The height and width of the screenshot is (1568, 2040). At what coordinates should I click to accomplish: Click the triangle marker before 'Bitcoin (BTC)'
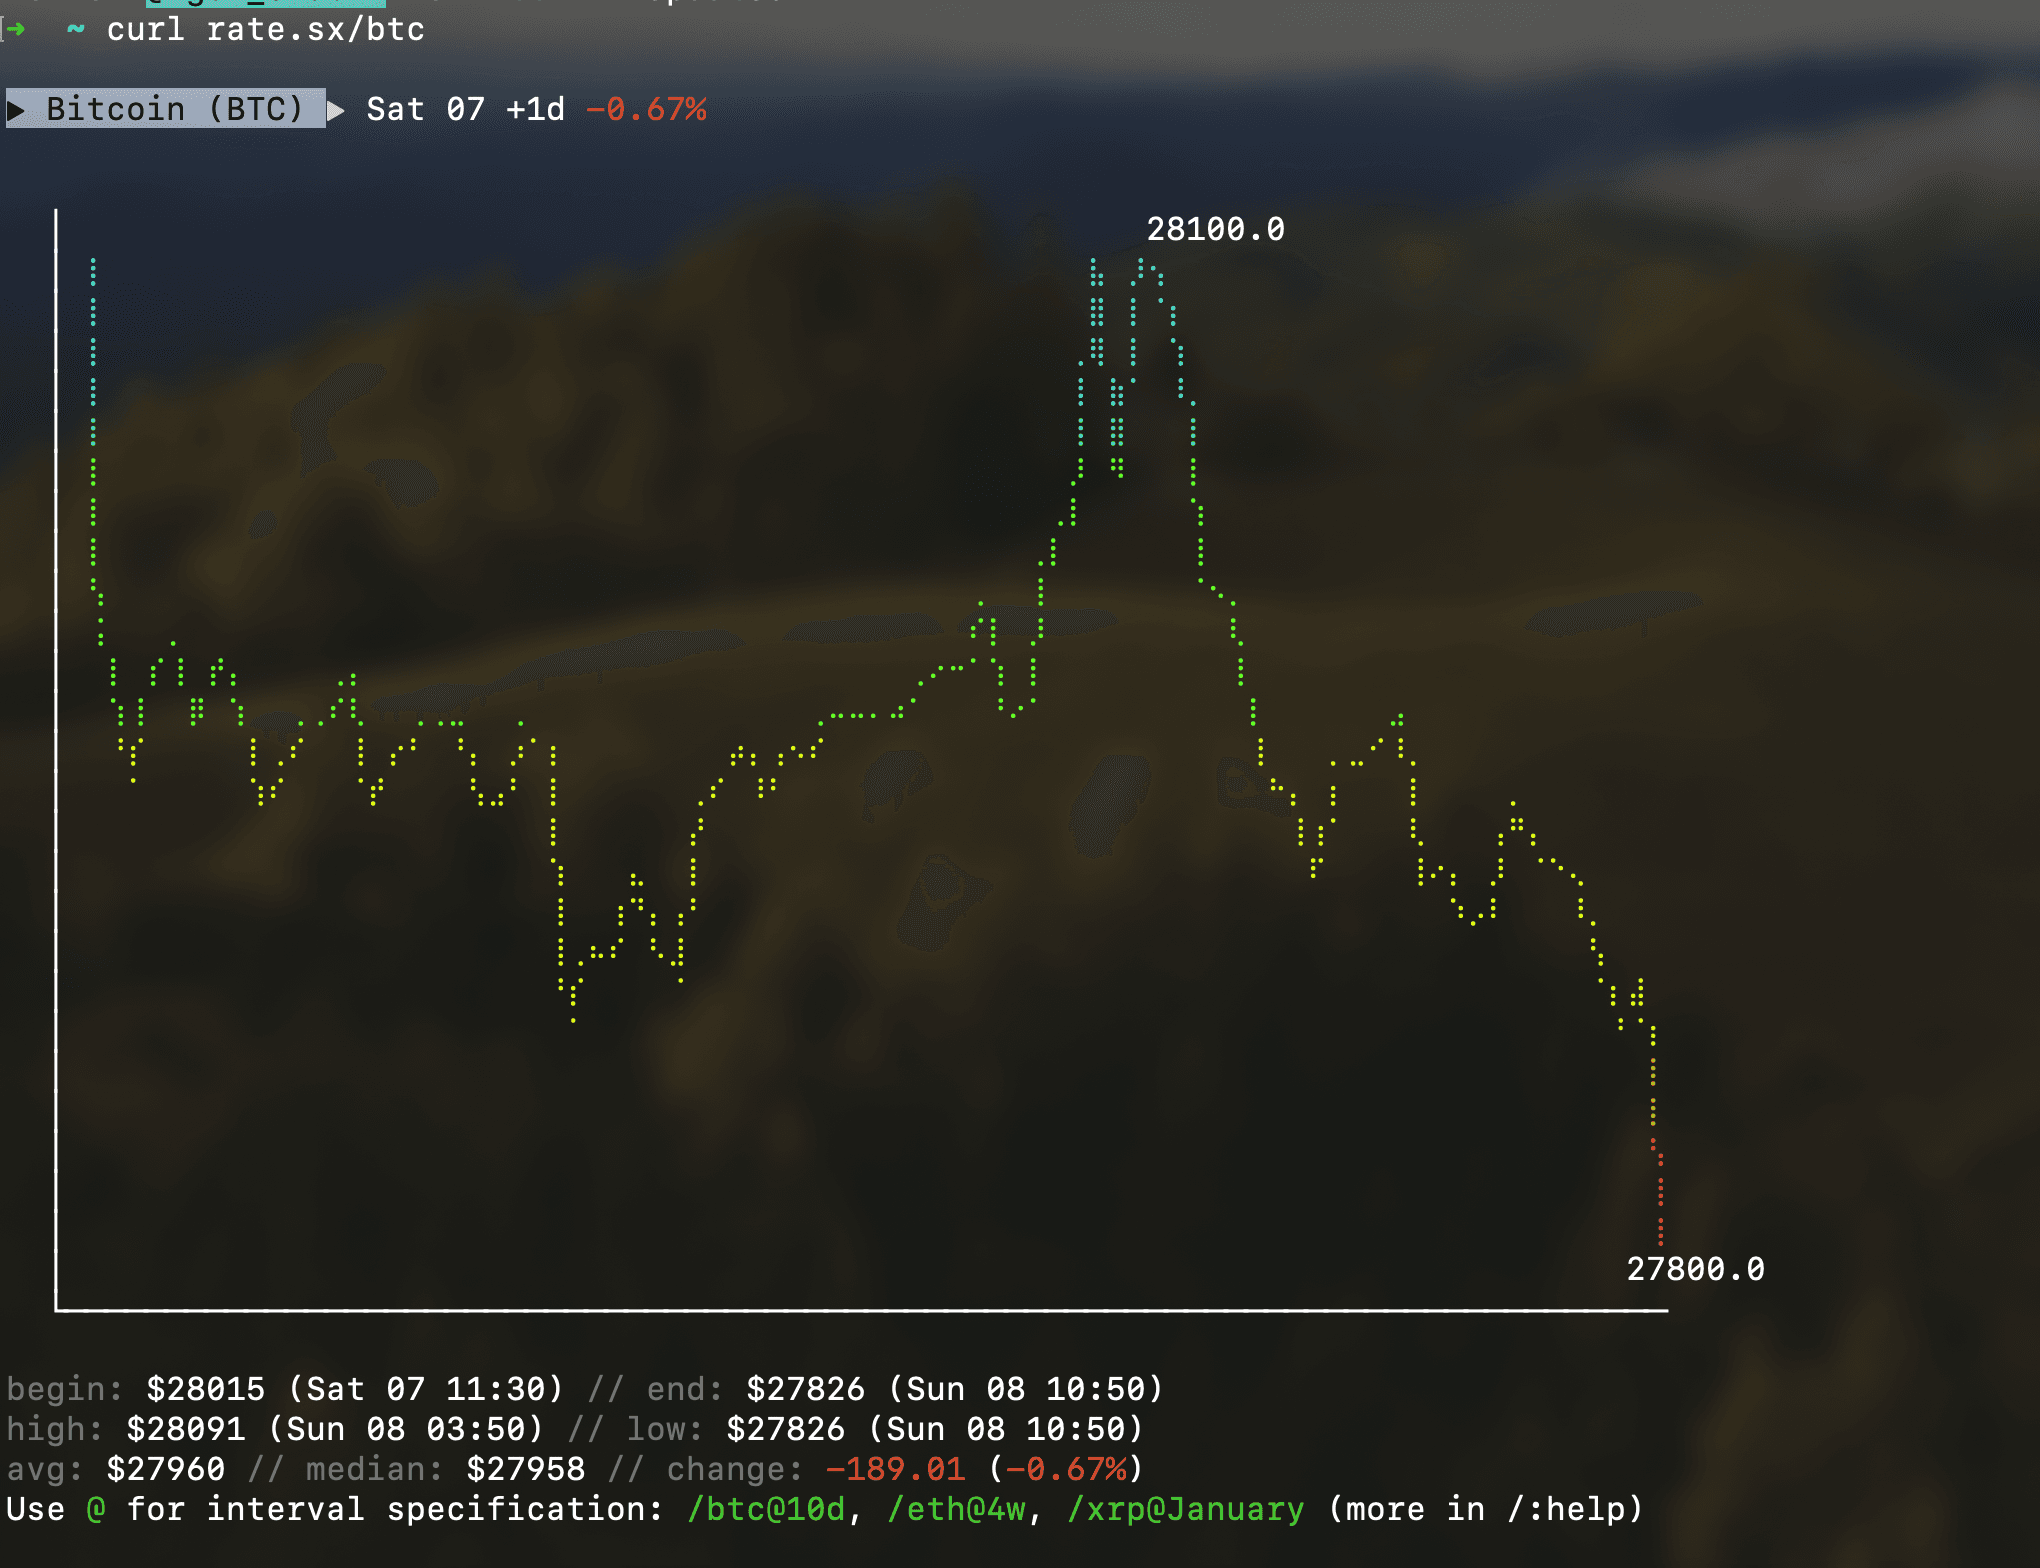15,109
